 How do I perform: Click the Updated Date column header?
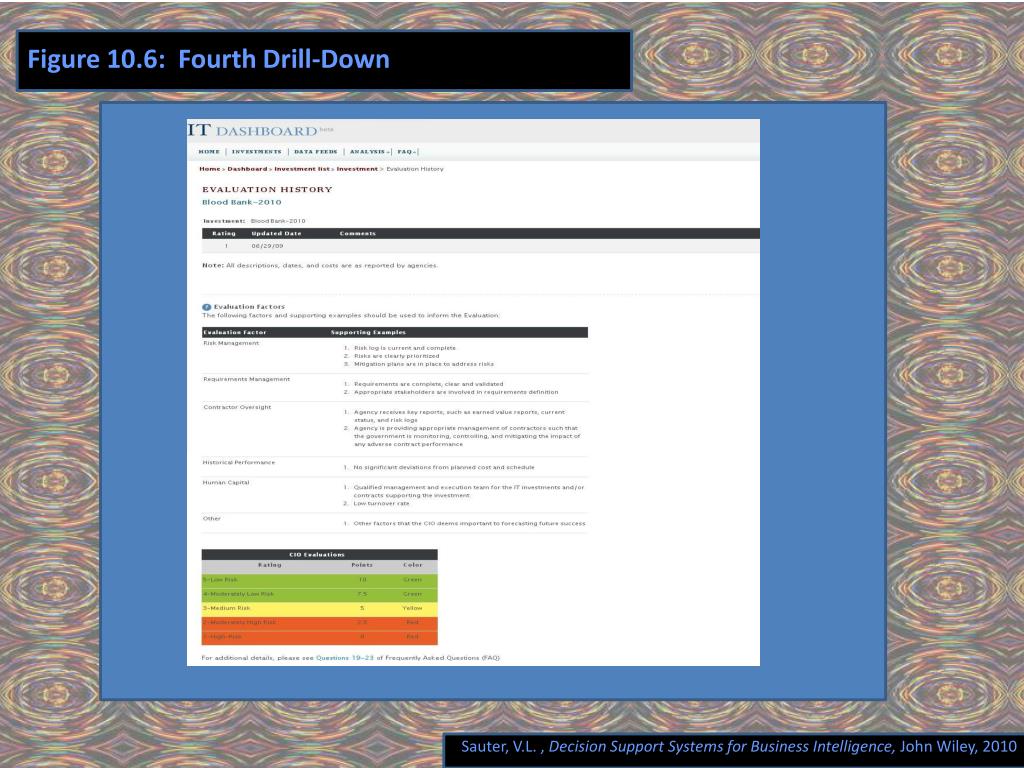point(276,234)
